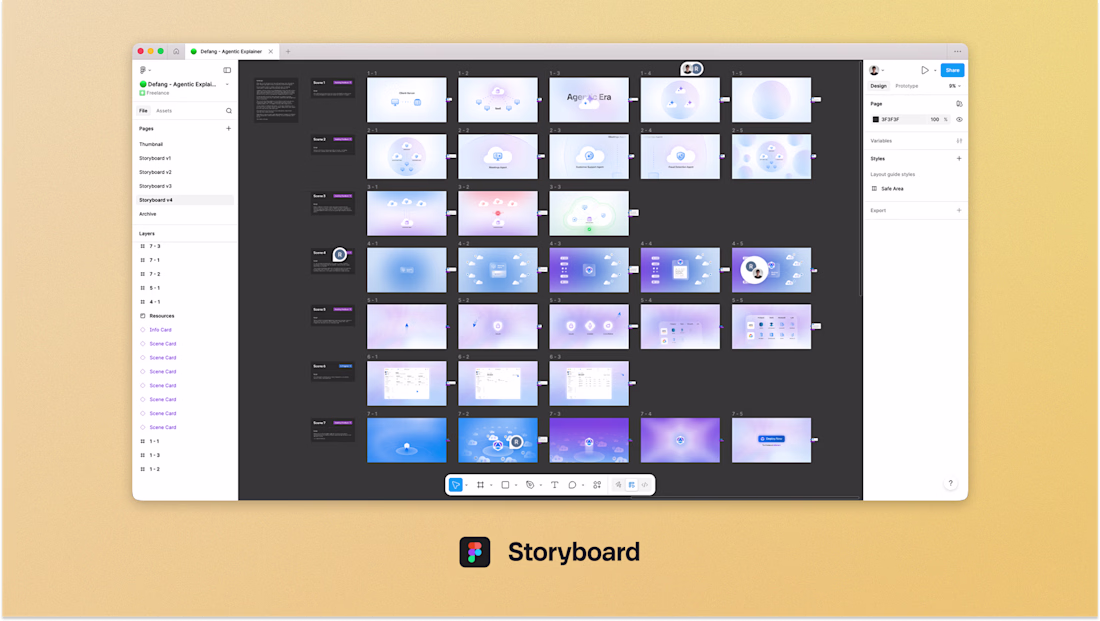
Task: Expand the file name dropdown chevron
Action: pos(227,84)
